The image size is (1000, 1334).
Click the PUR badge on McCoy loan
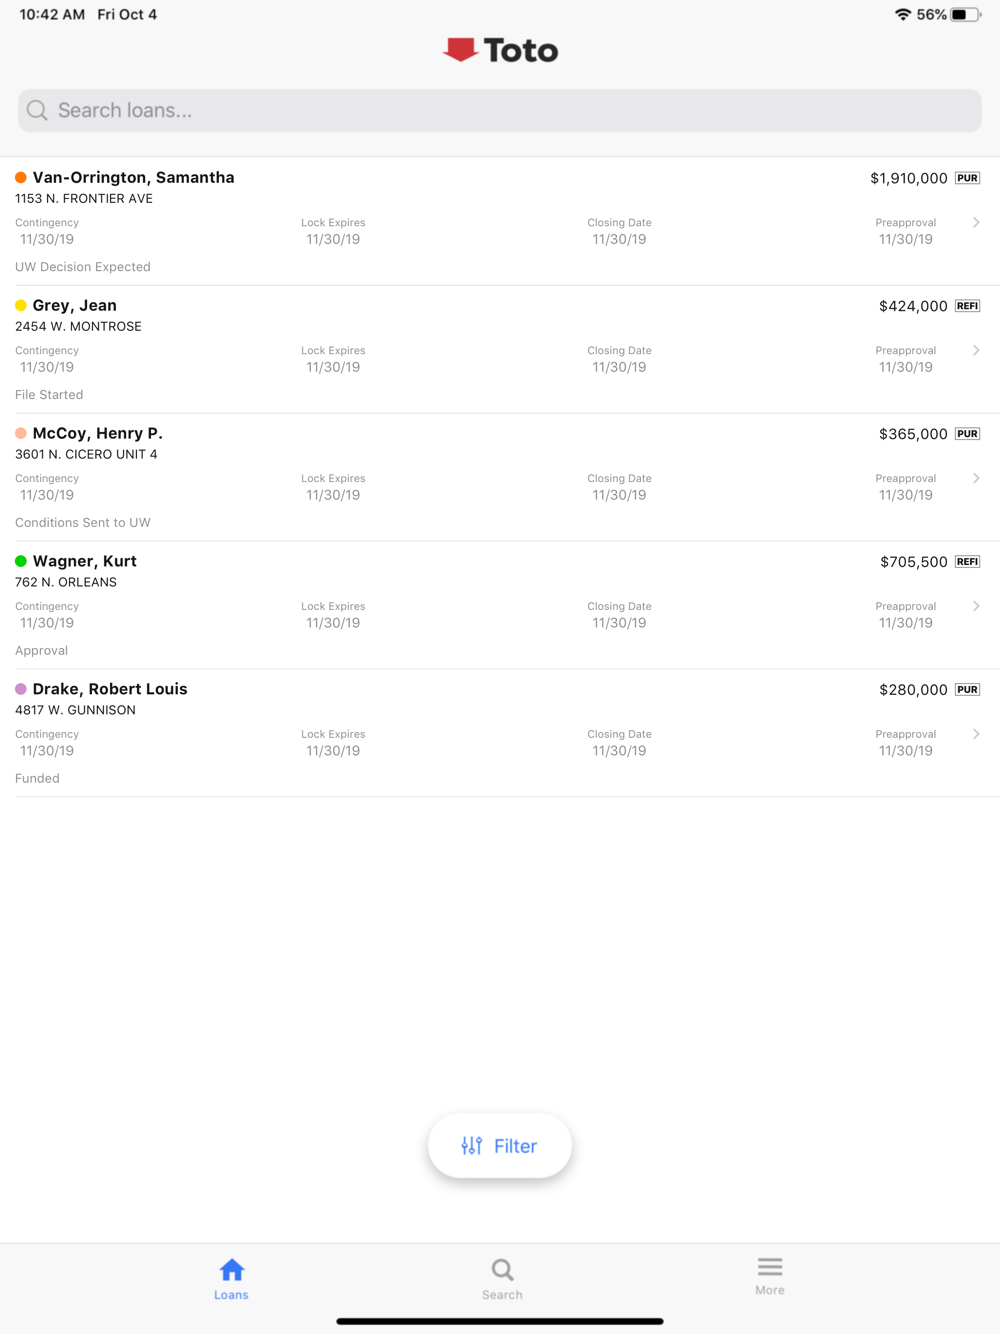pyautogui.click(x=967, y=434)
